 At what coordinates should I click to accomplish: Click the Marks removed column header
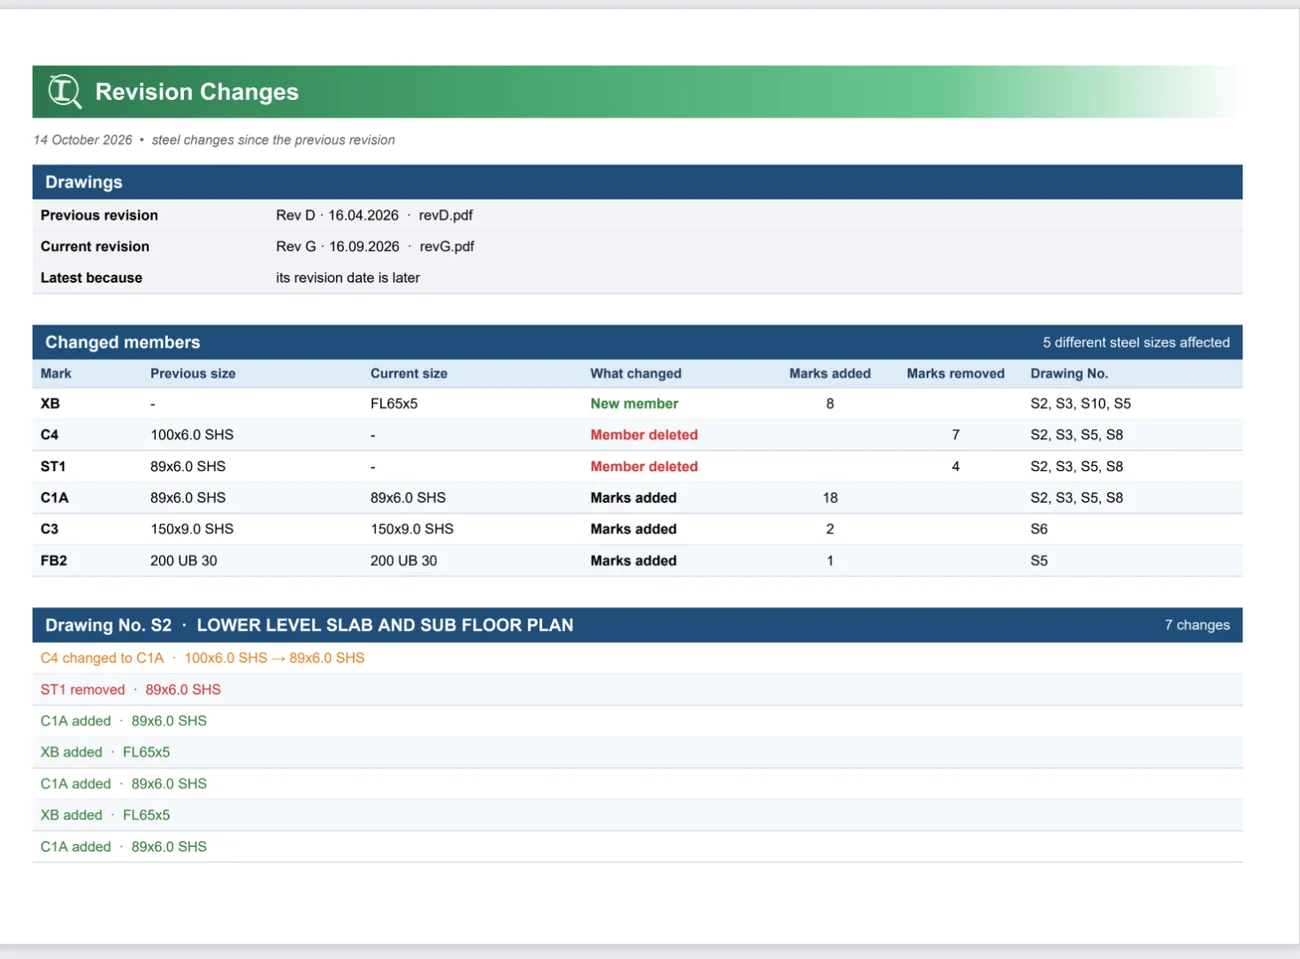pos(956,373)
